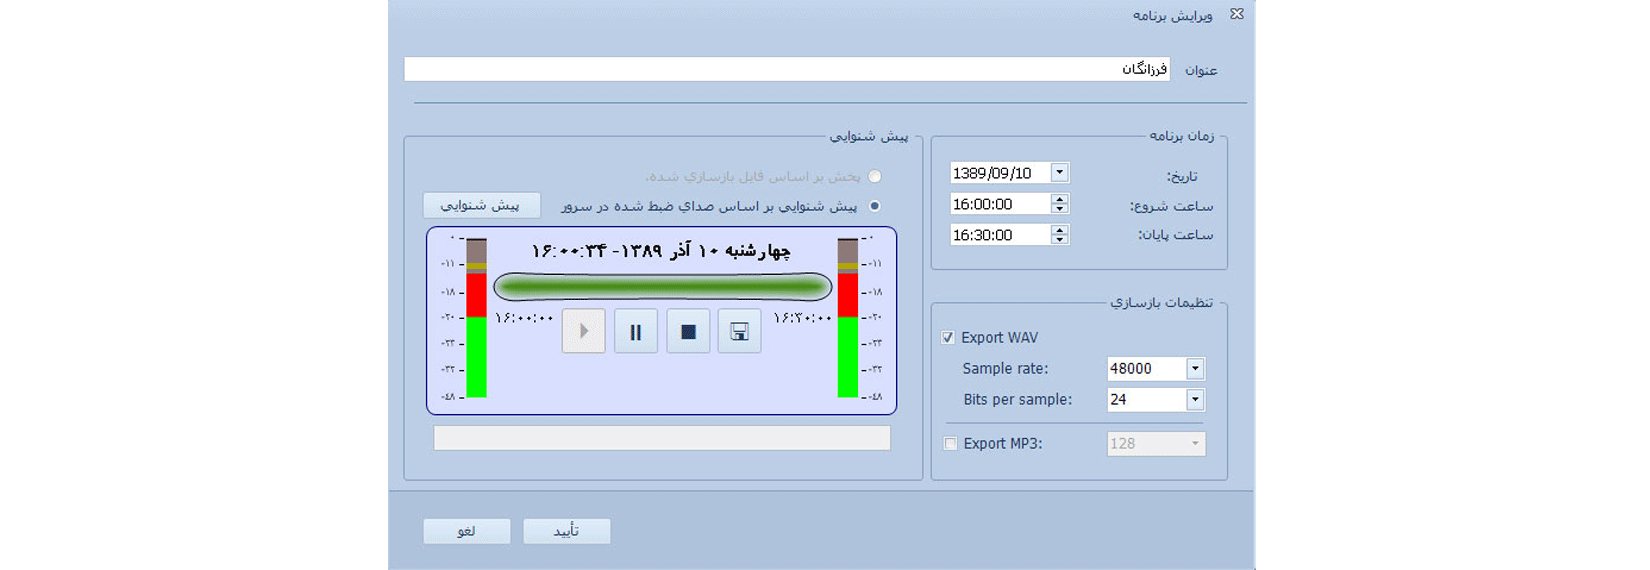
Task: Decrease the end time 16:30:00 with down arrow
Action: click(1060, 240)
